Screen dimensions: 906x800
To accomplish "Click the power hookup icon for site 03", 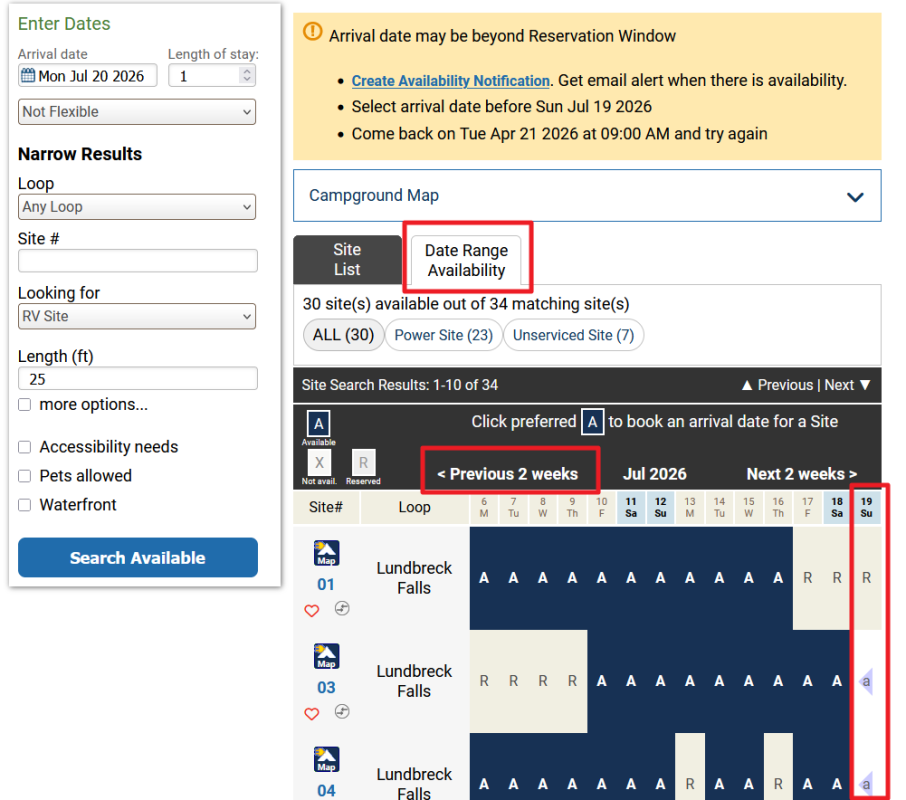I will pyautogui.click(x=342, y=712).
